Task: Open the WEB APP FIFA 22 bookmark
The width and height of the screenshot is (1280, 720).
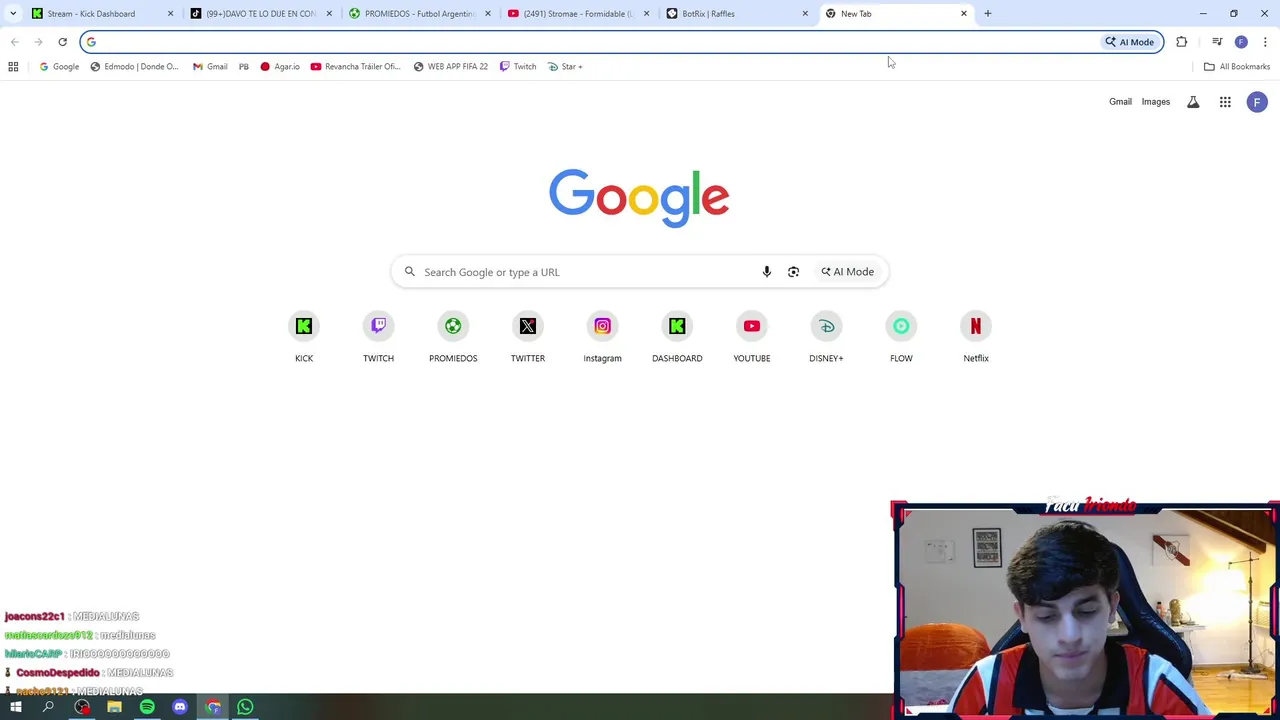Action: pyautogui.click(x=451, y=67)
